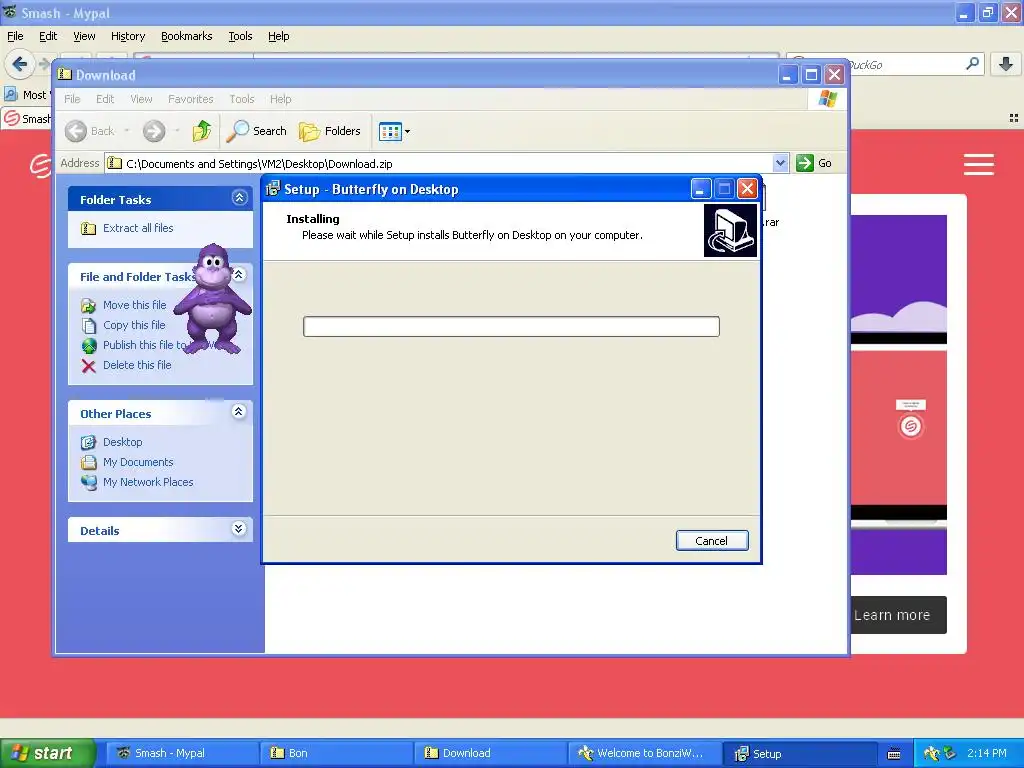1024x768 pixels.
Task: Switch to Bon taskbar button
Action: click(x=336, y=754)
